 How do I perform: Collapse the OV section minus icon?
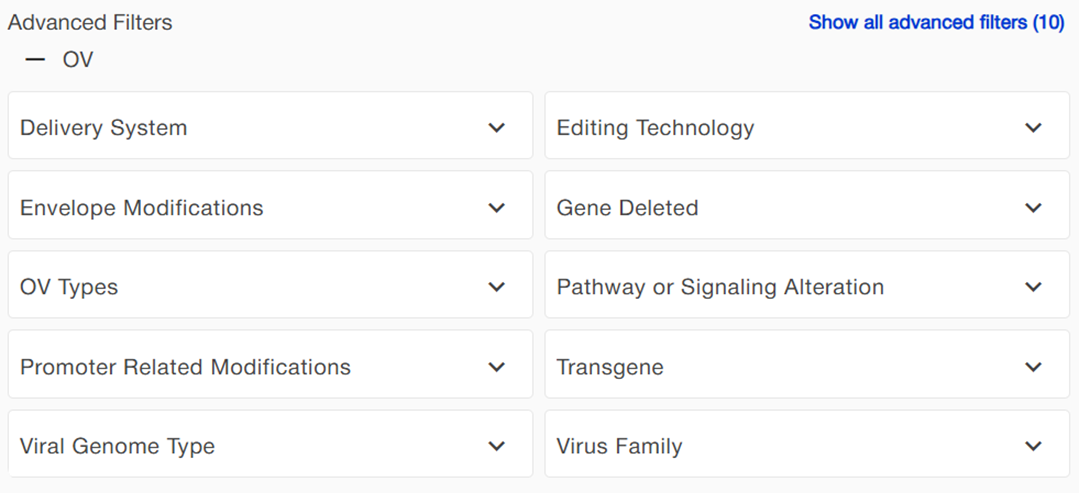(x=36, y=60)
